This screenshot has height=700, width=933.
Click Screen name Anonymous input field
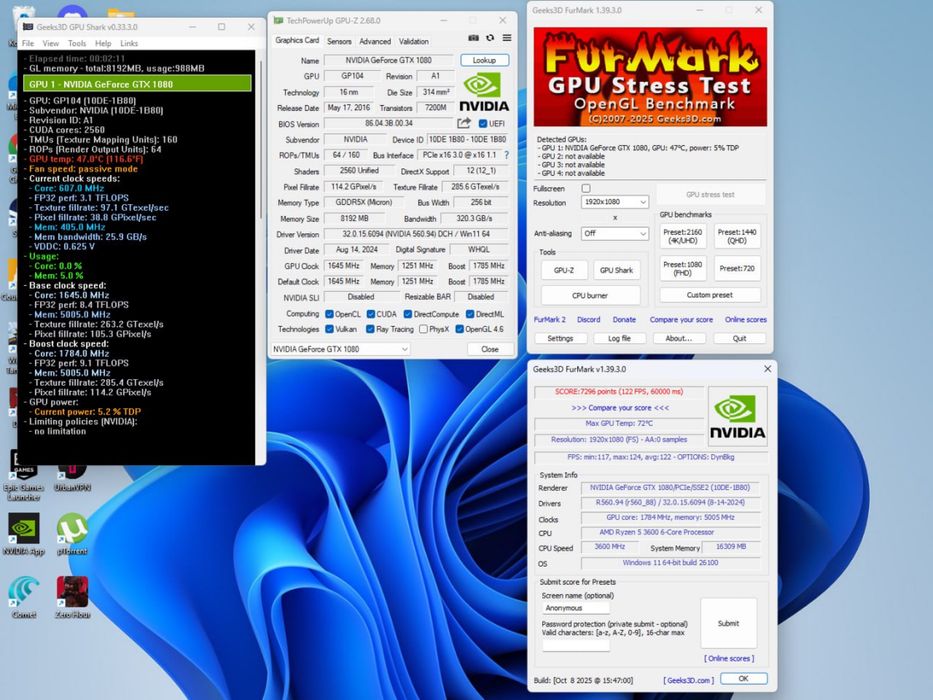tap(576, 608)
